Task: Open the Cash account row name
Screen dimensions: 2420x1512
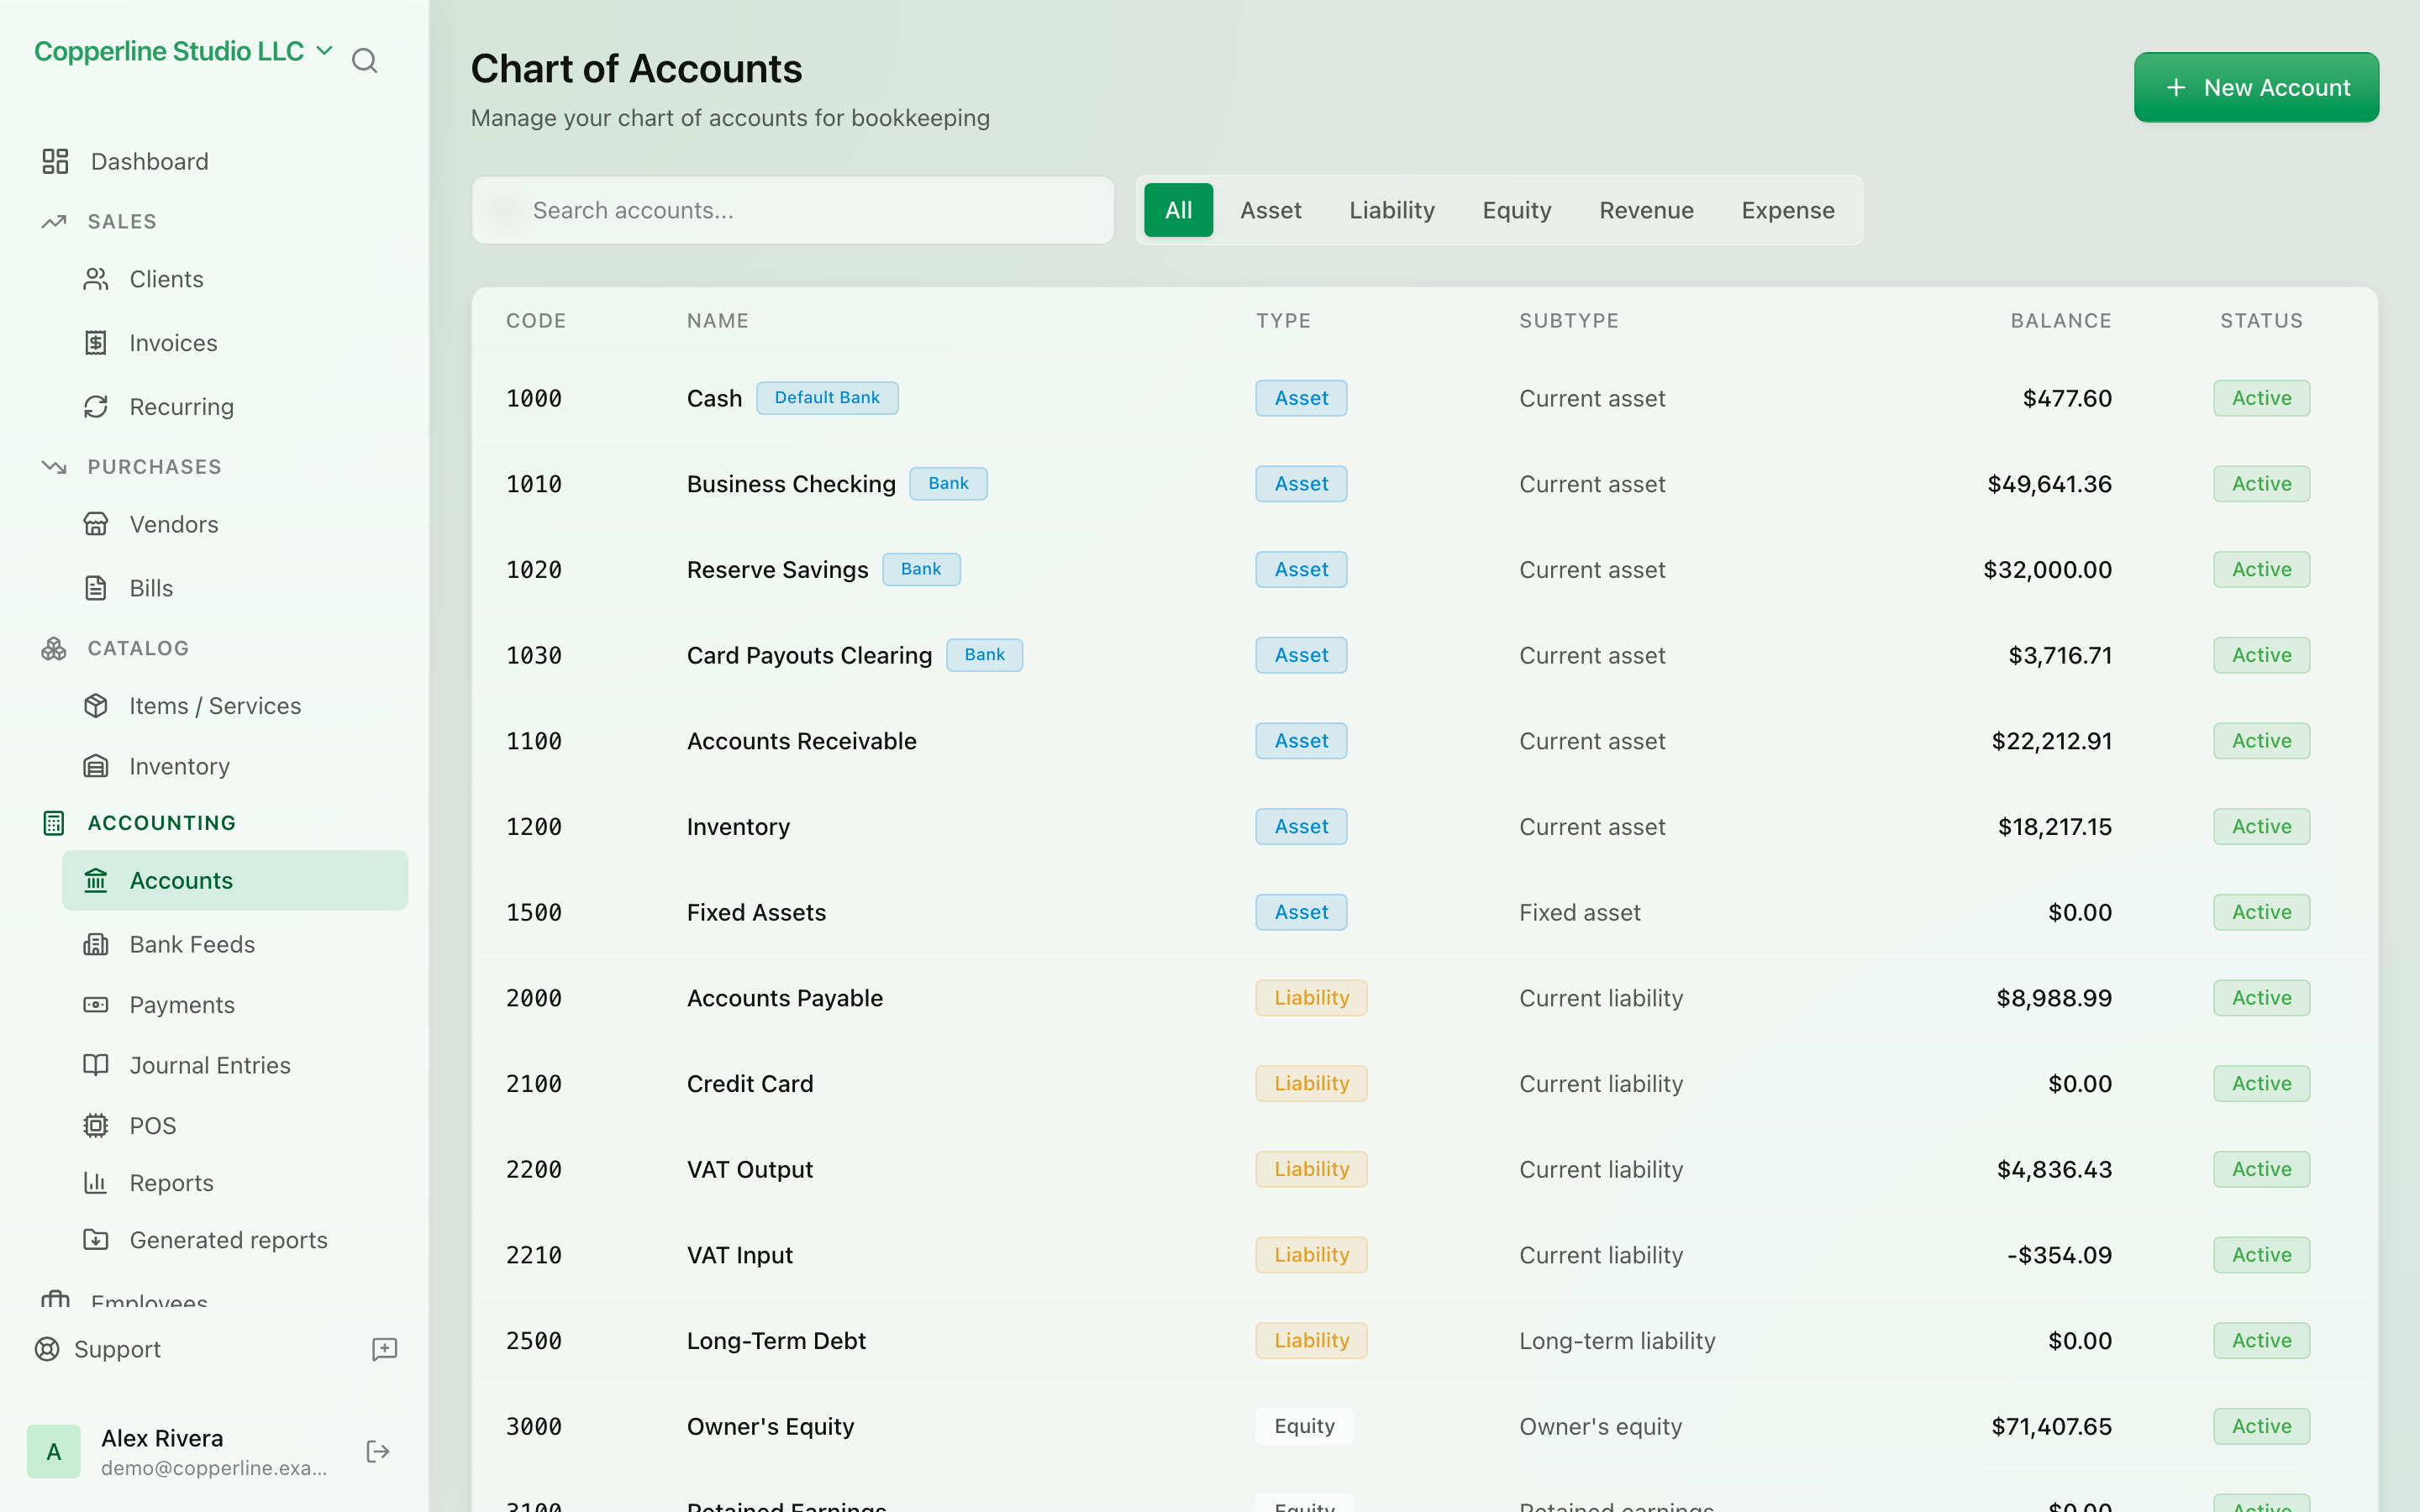Action: coord(714,398)
